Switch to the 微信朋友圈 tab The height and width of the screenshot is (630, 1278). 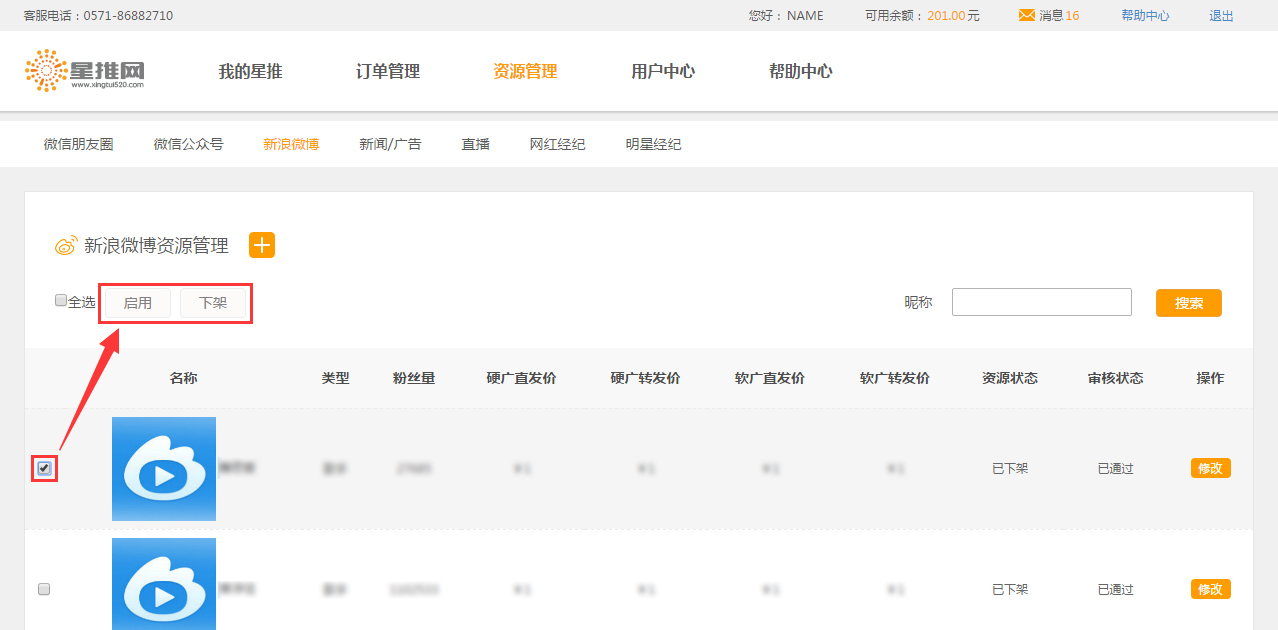pos(79,144)
